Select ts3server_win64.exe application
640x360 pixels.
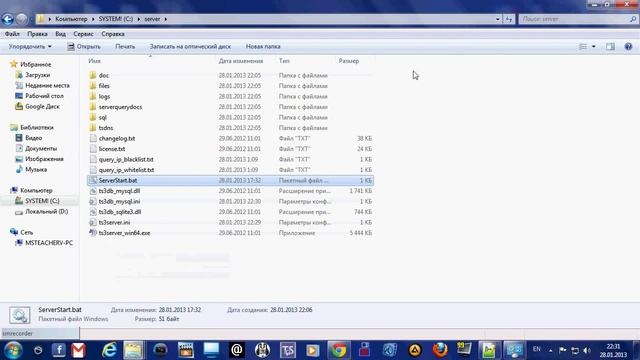(124, 233)
